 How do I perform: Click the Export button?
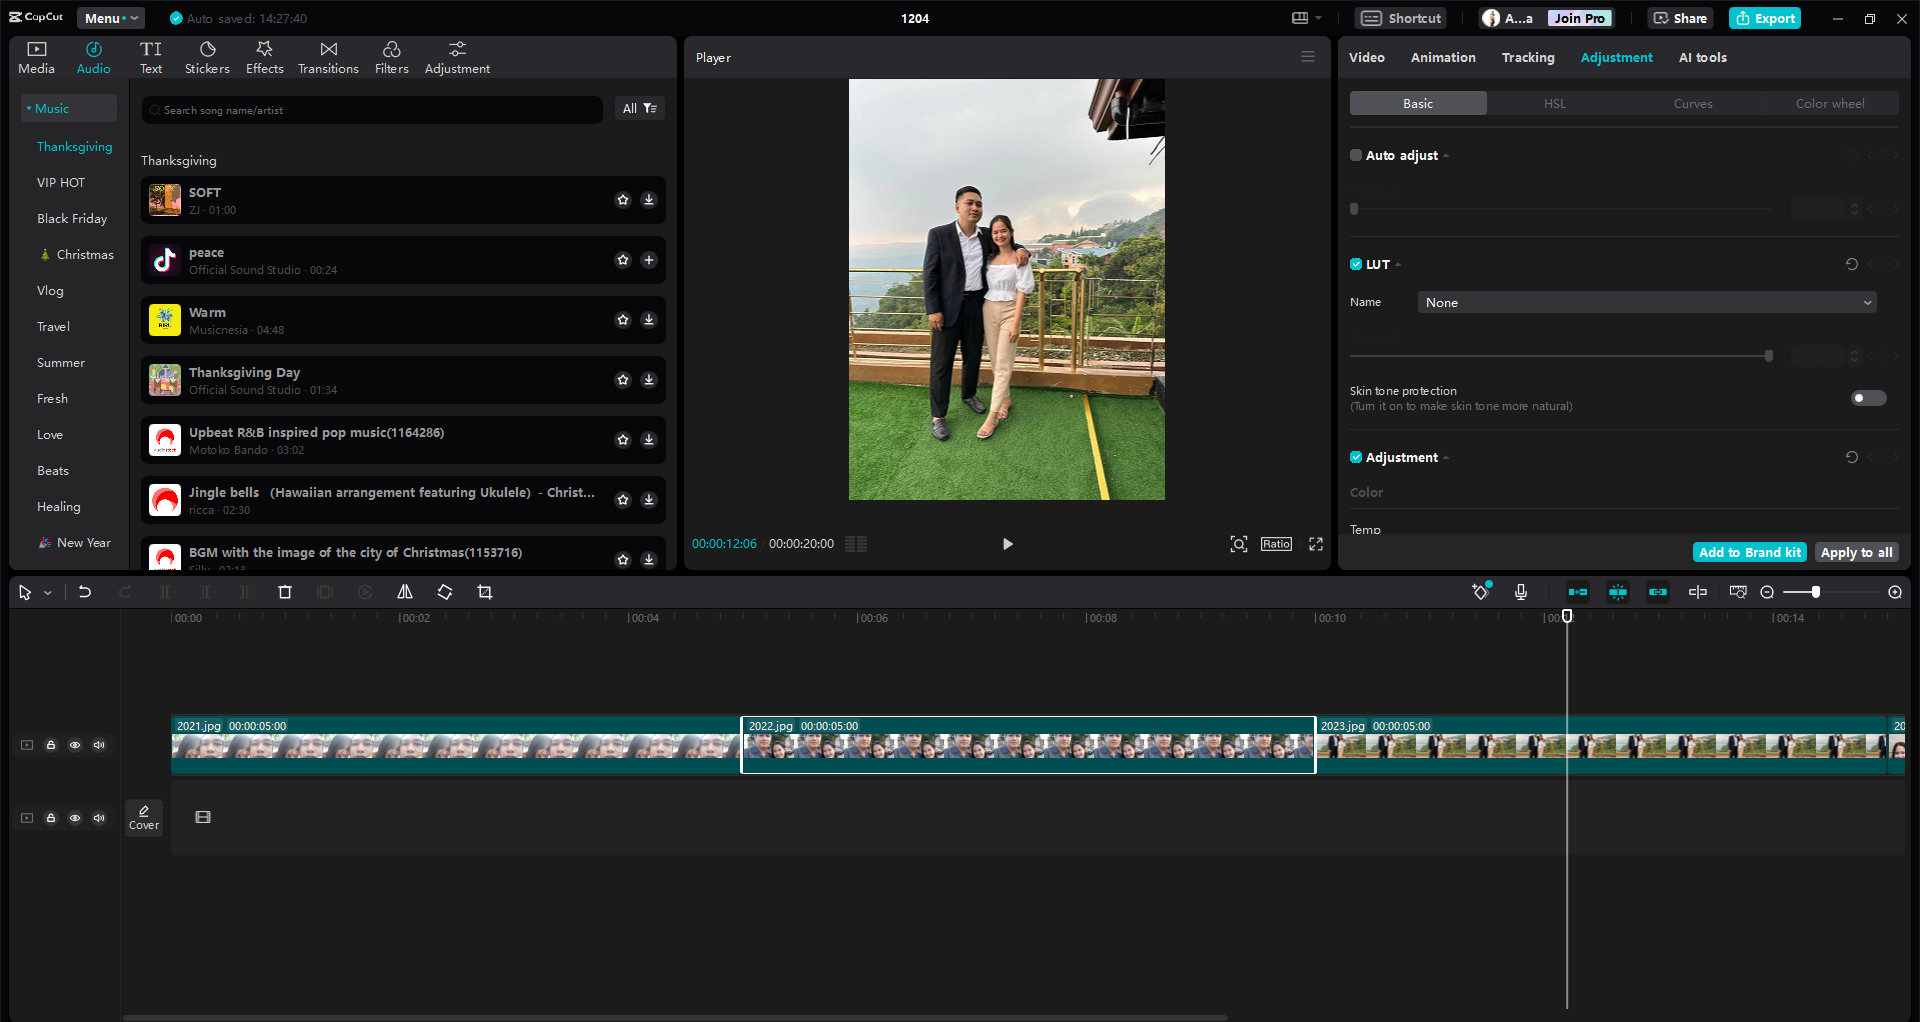pos(1765,18)
